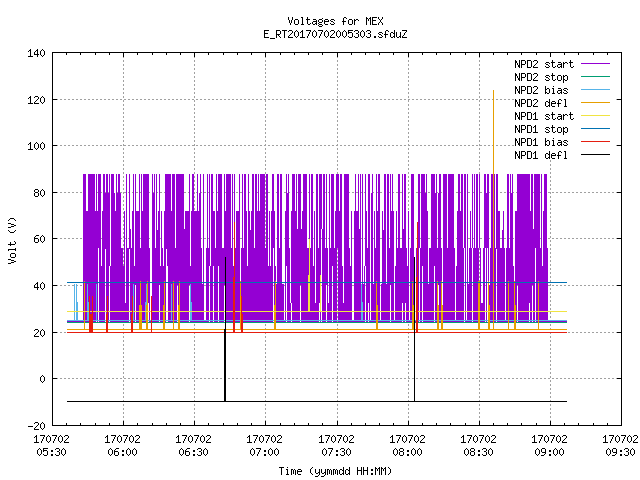Click the chart title Voltages for MEX

(x=335, y=21)
